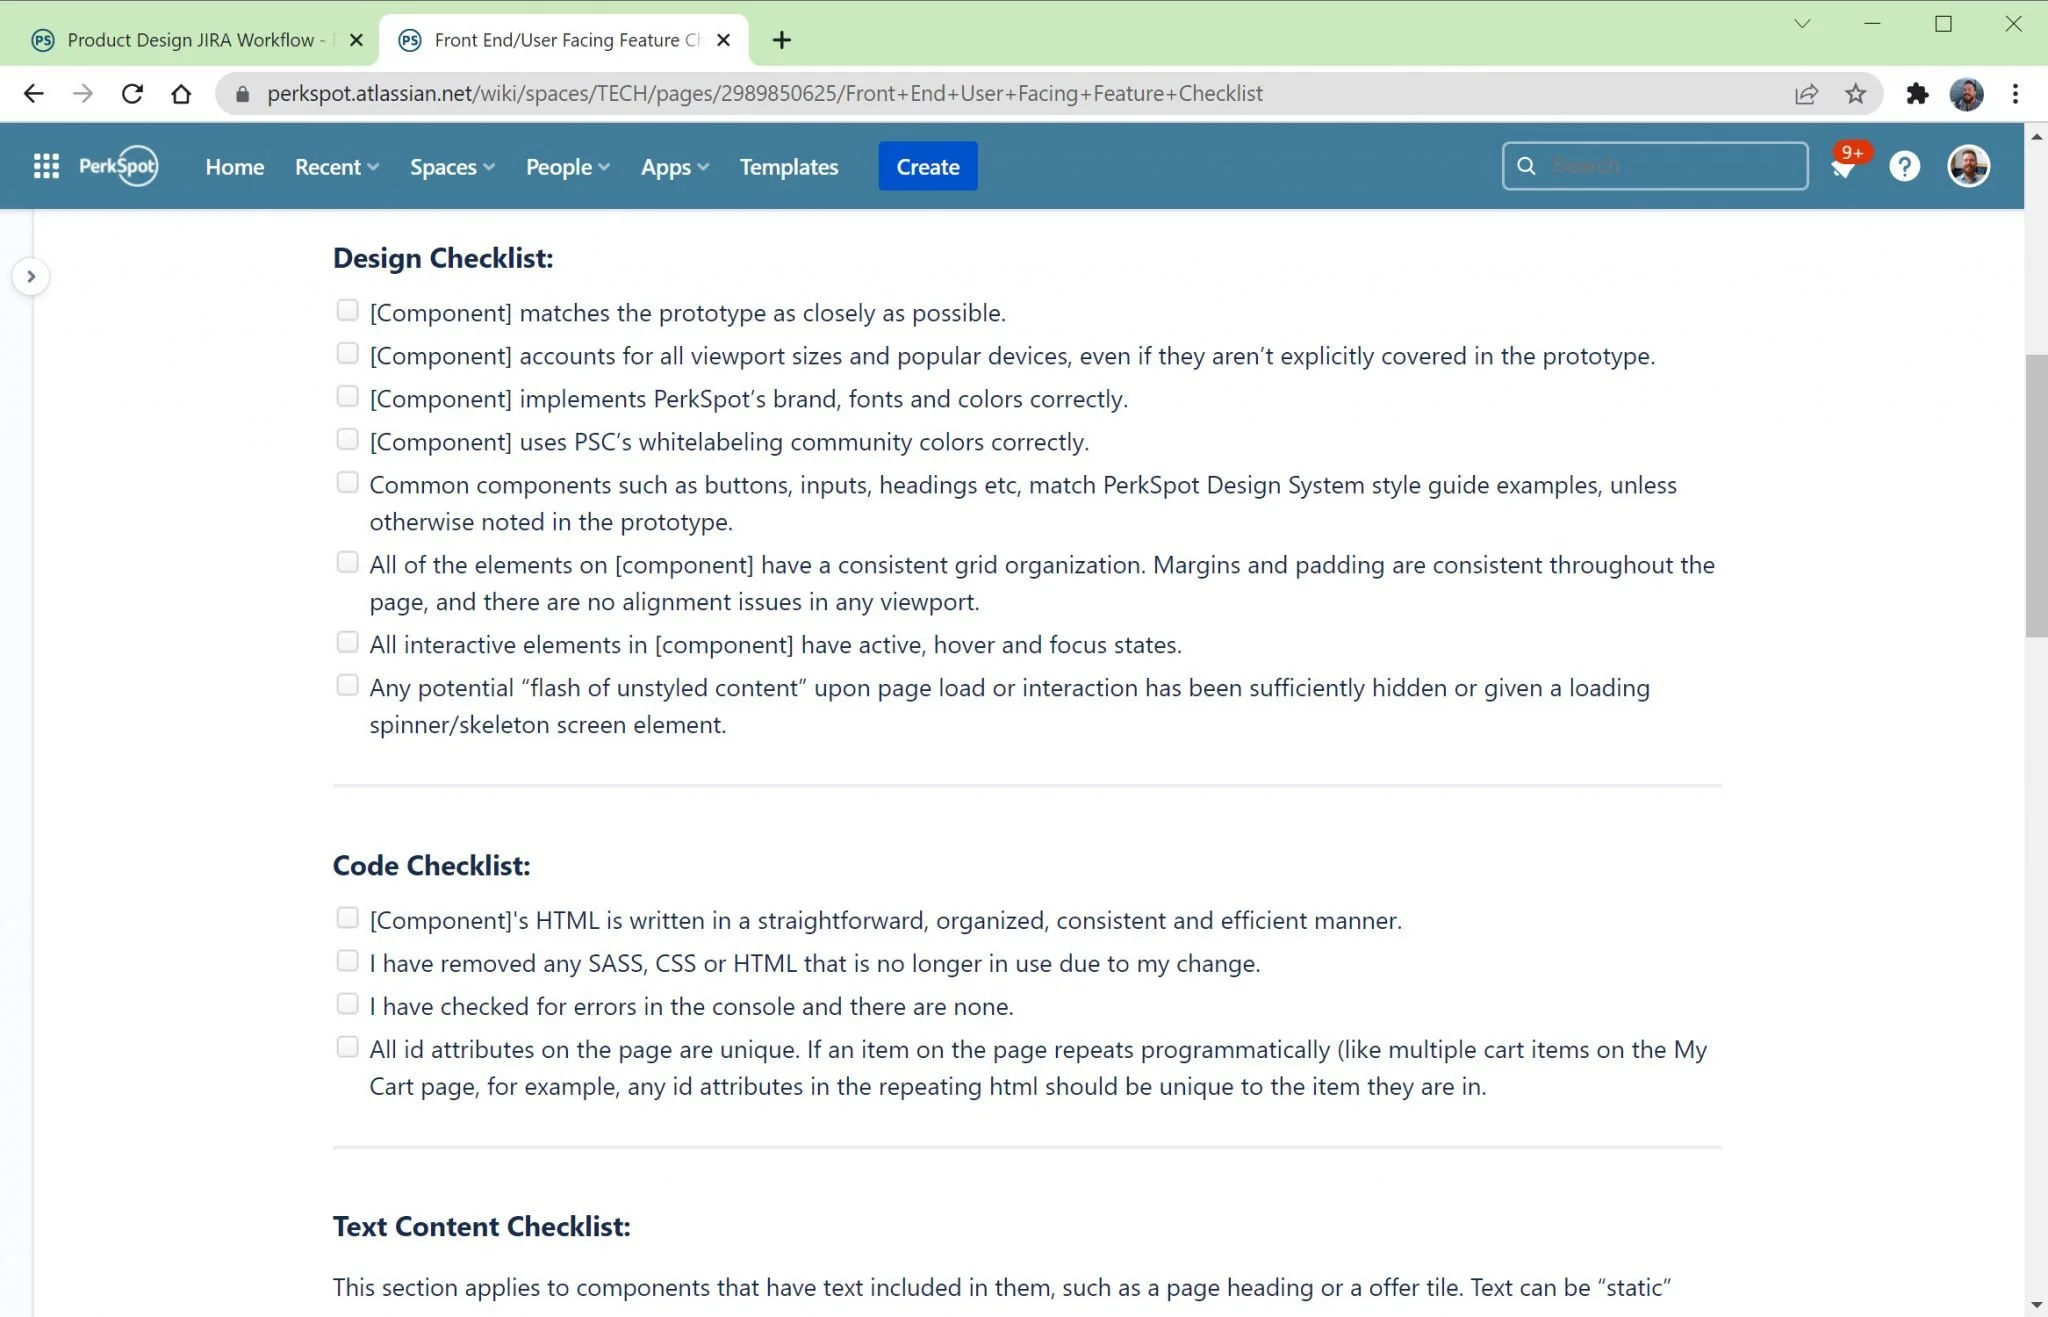The height and width of the screenshot is (1317, 2048).
Task: Click the blue Create button
Action: coord(927,167)
